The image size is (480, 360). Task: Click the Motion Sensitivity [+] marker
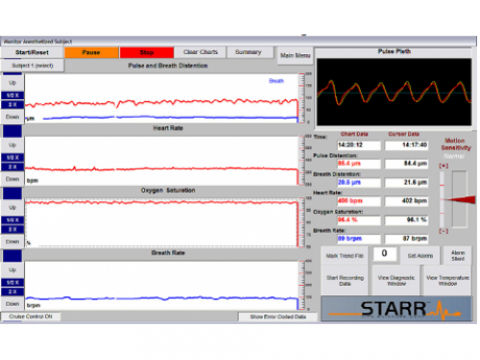pyautogui.click(x=443, y=166)
